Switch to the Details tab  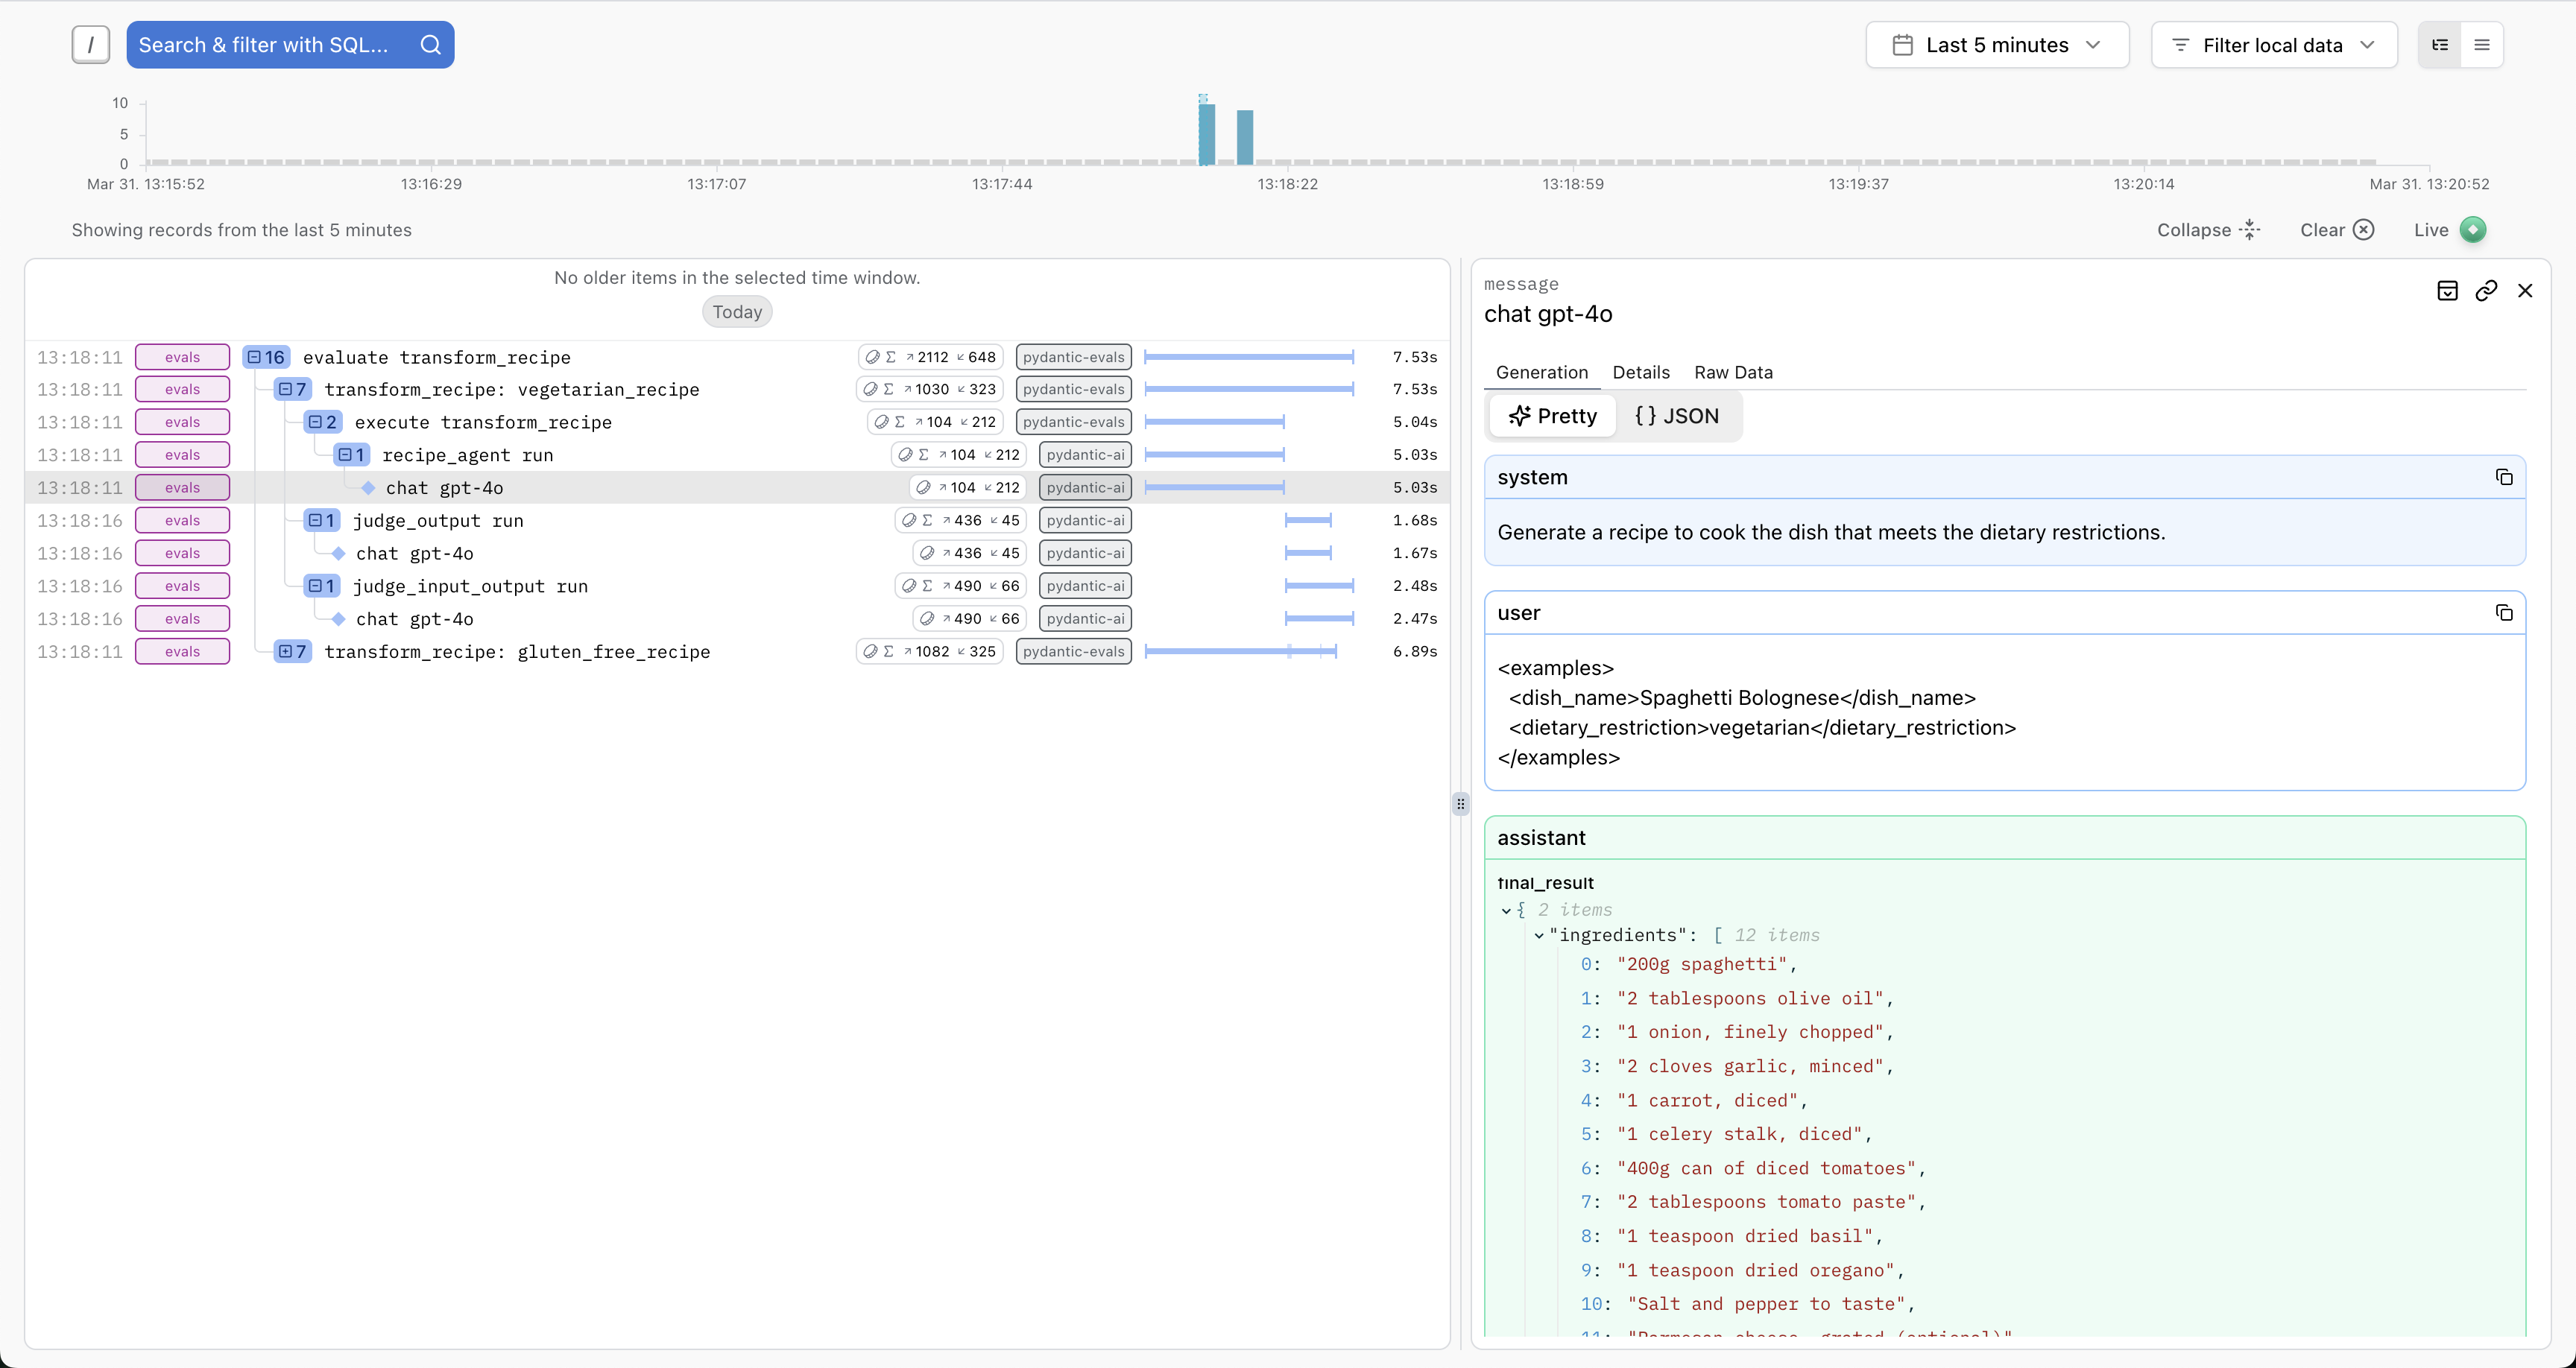1641,372
